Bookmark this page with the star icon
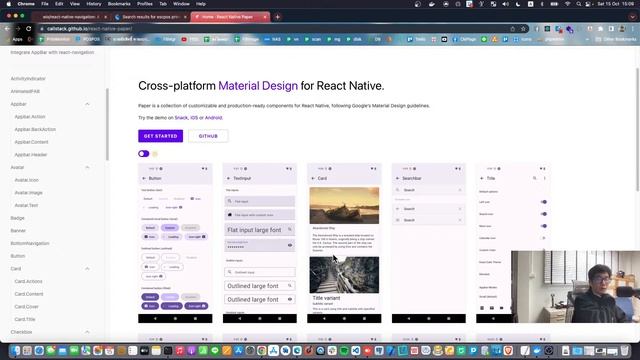This screenshot has height=360, width=640. click(x=523, y=29)
